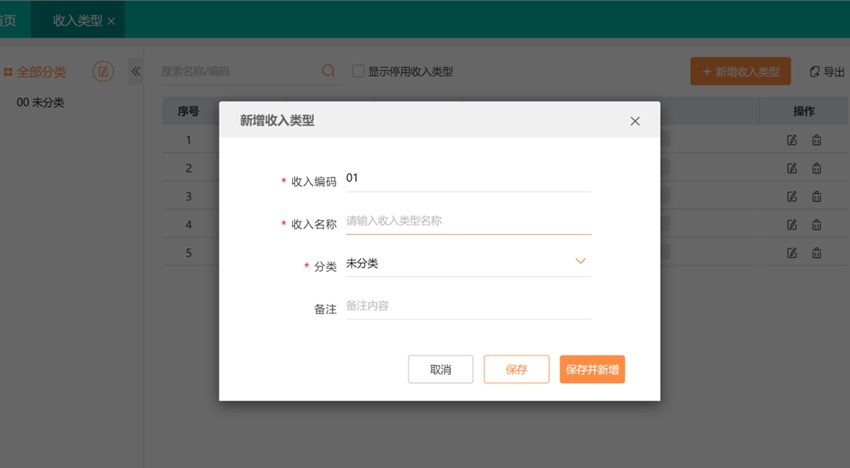850x468 pixels.
Task: Focus the 收入名称 input field
Action: click(x=467, y=221)
